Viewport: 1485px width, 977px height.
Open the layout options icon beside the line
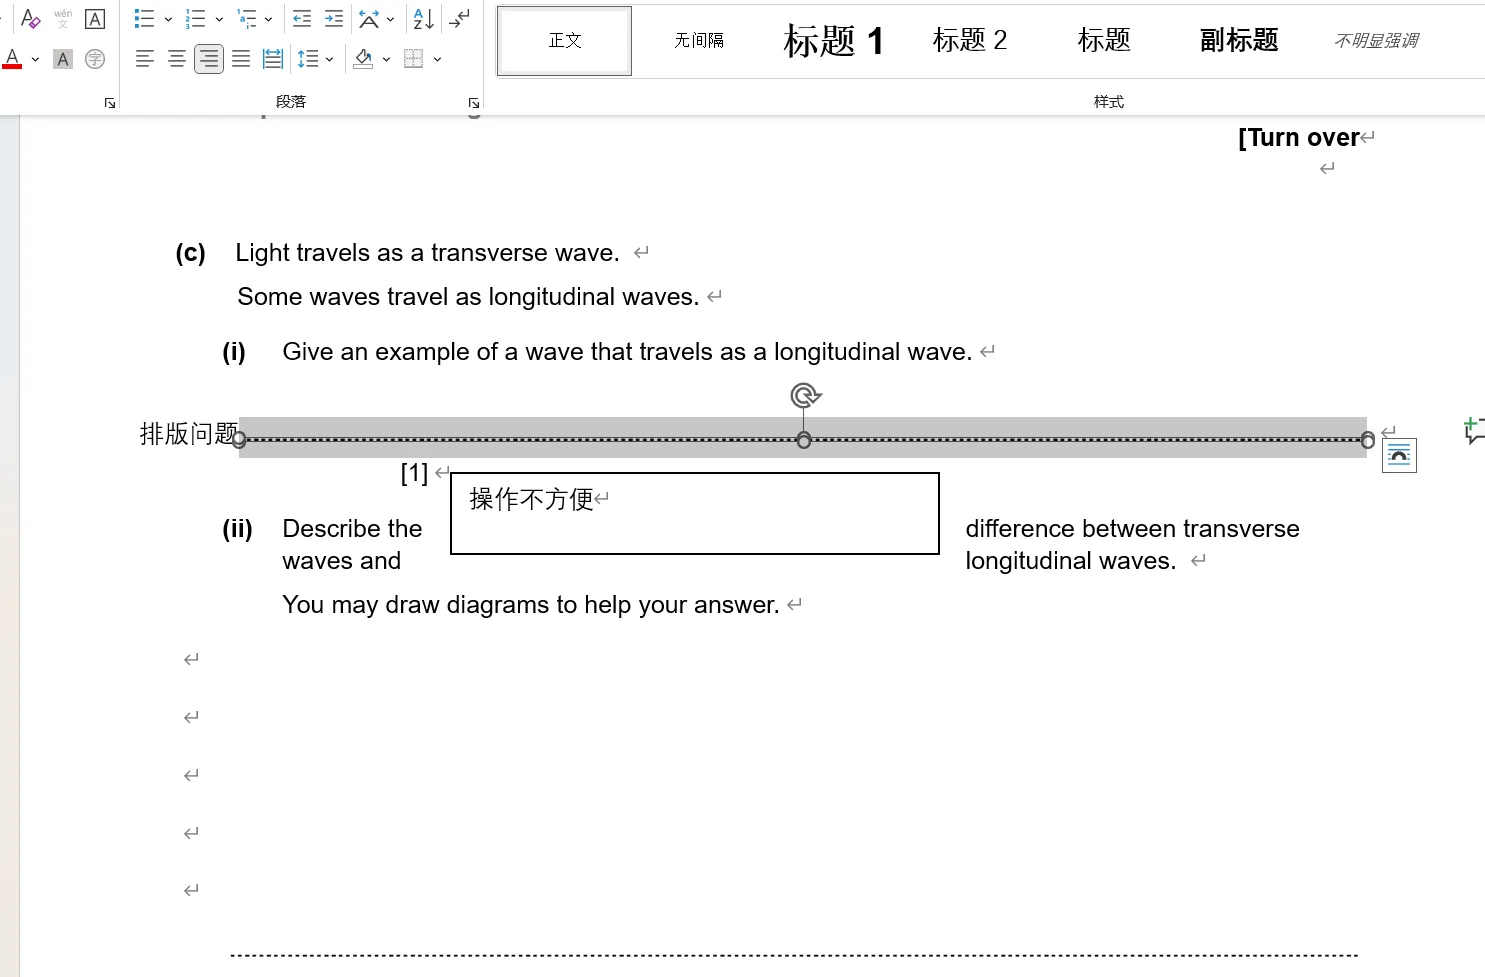(x=1399, y=456)
